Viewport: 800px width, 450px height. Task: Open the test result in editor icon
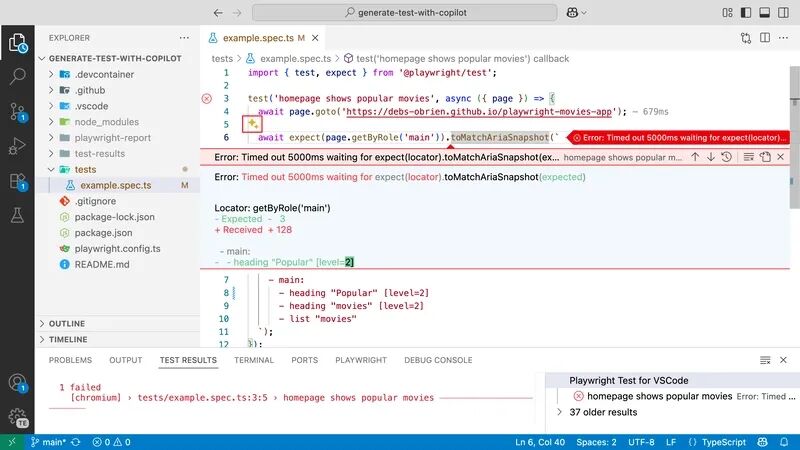[x=765, y=157]
